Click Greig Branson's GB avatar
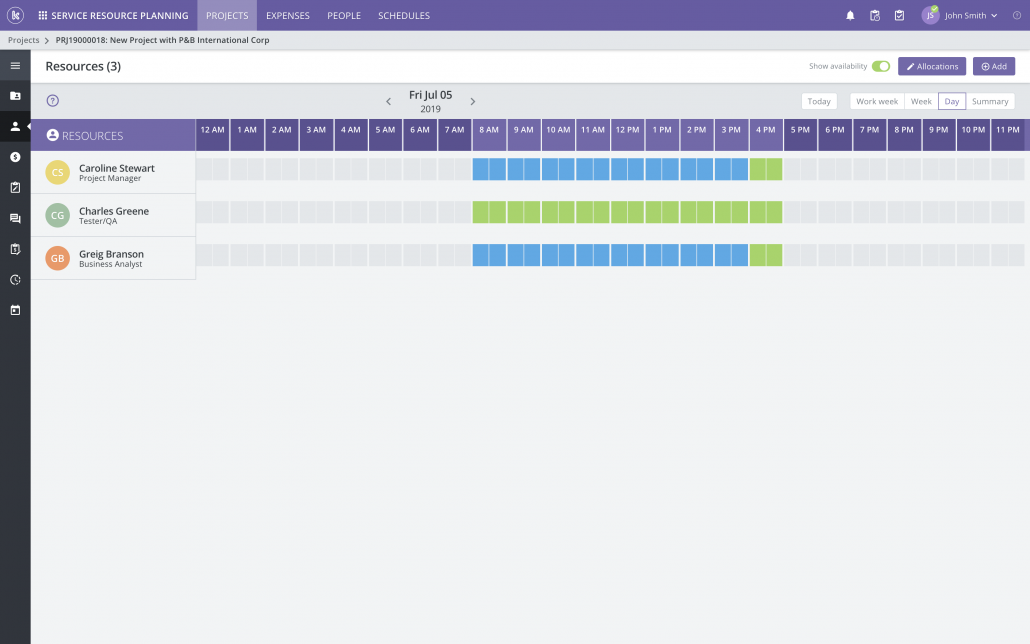This screenshot has height=644, width=1030. [x=58, y=258]
